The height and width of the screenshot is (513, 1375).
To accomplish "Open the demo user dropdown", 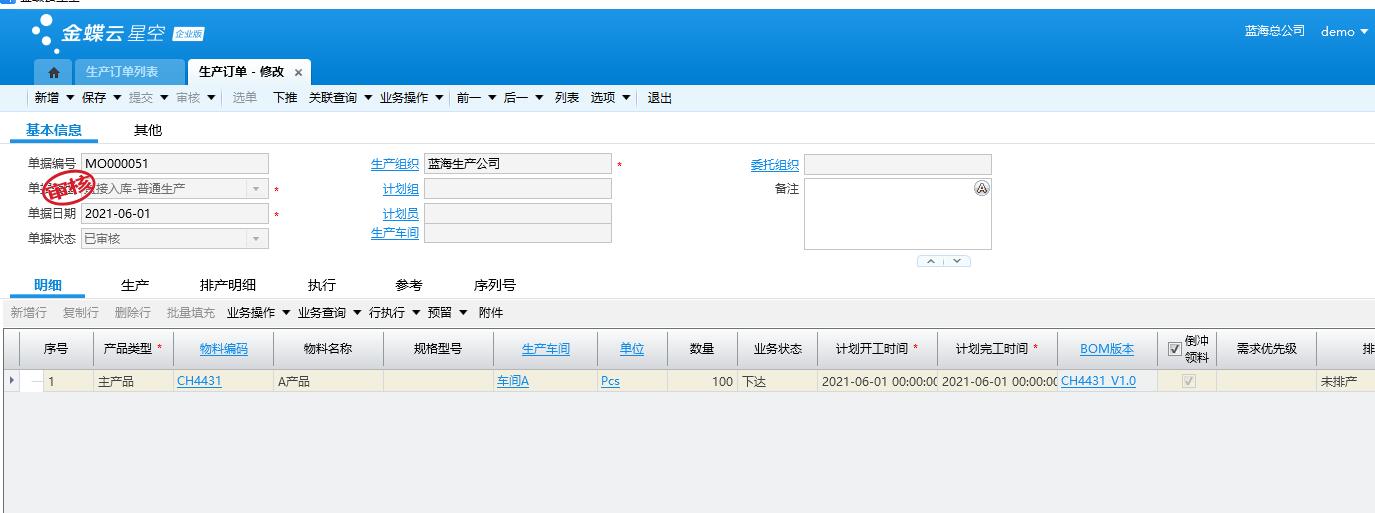I will 1344,32.
